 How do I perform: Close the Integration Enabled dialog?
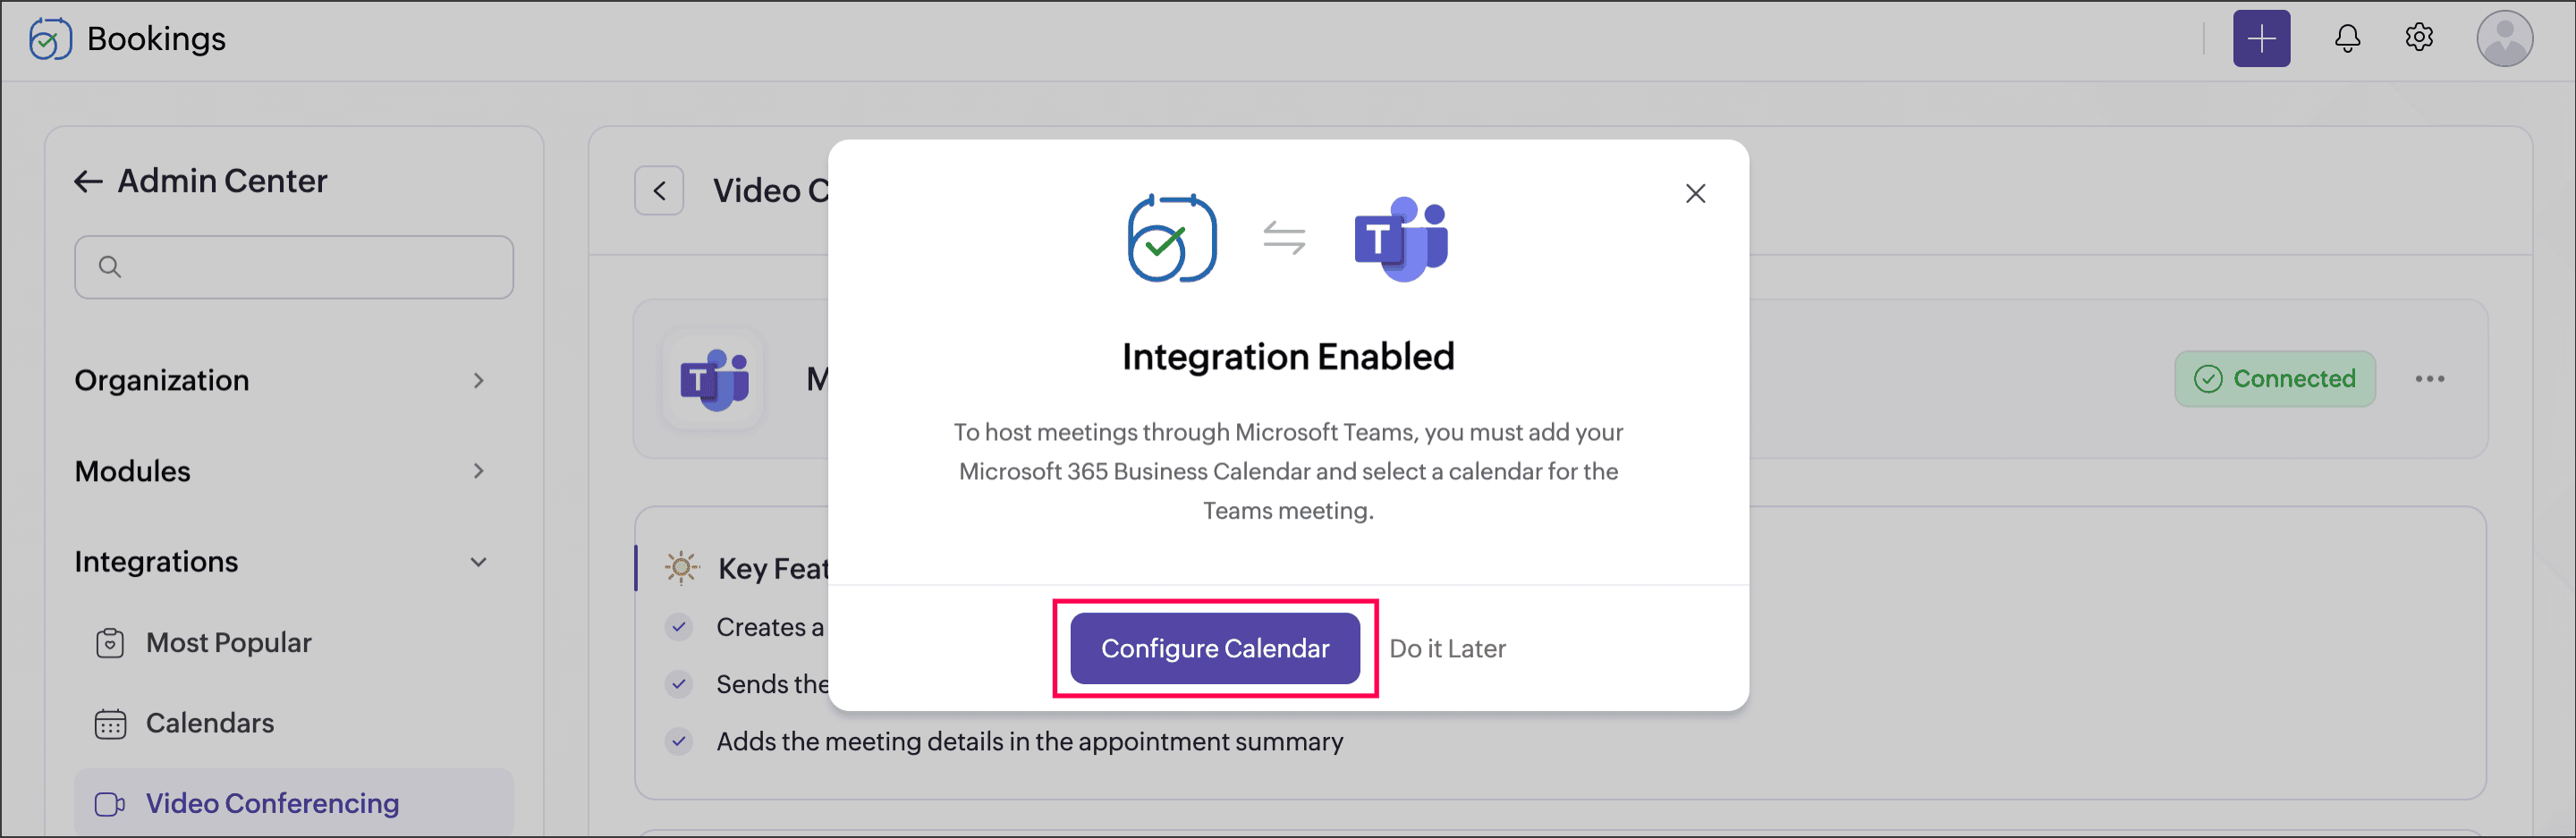1694,194
